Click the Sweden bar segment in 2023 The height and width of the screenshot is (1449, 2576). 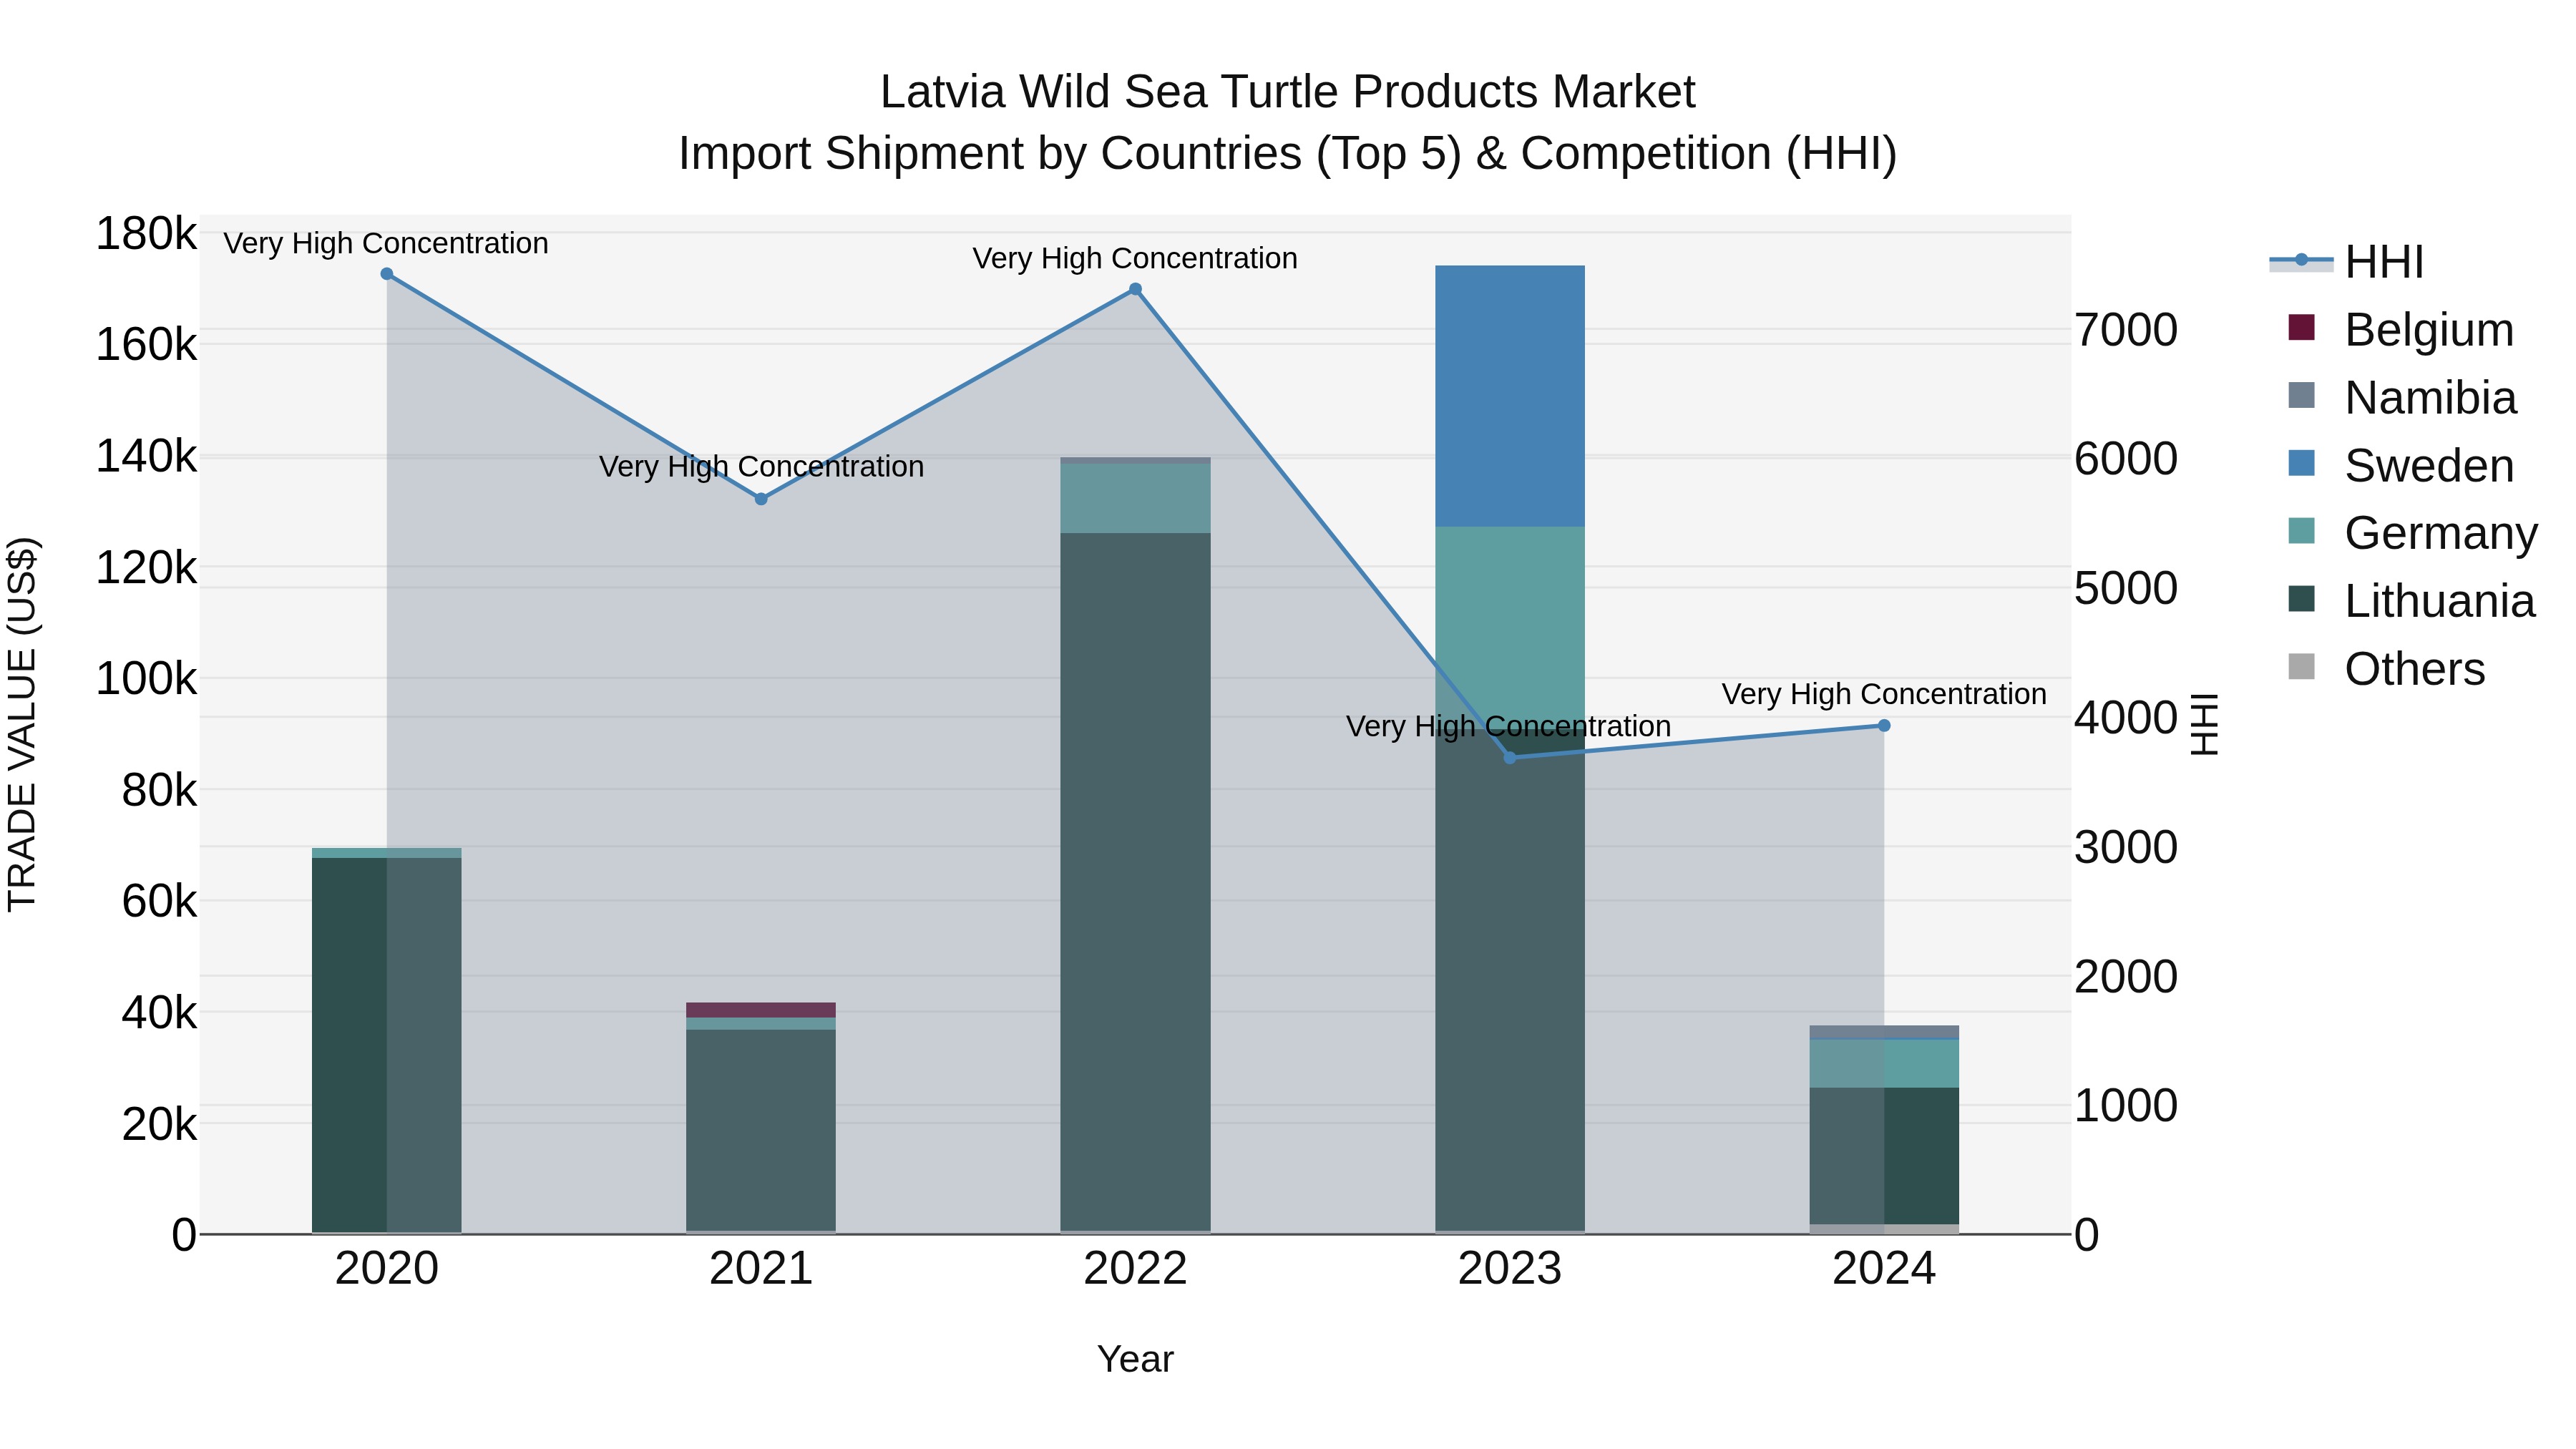[1510, 396]
